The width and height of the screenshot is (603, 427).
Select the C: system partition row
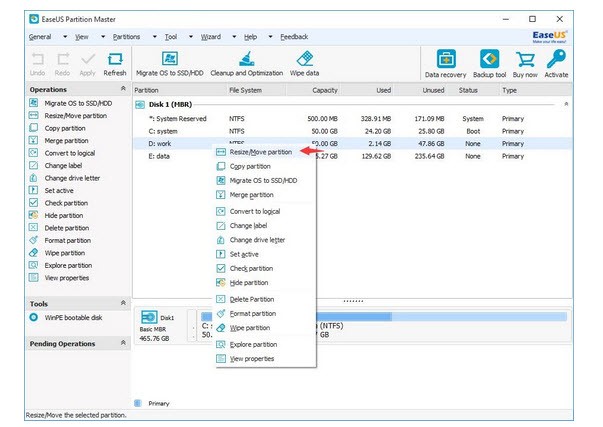352,131
